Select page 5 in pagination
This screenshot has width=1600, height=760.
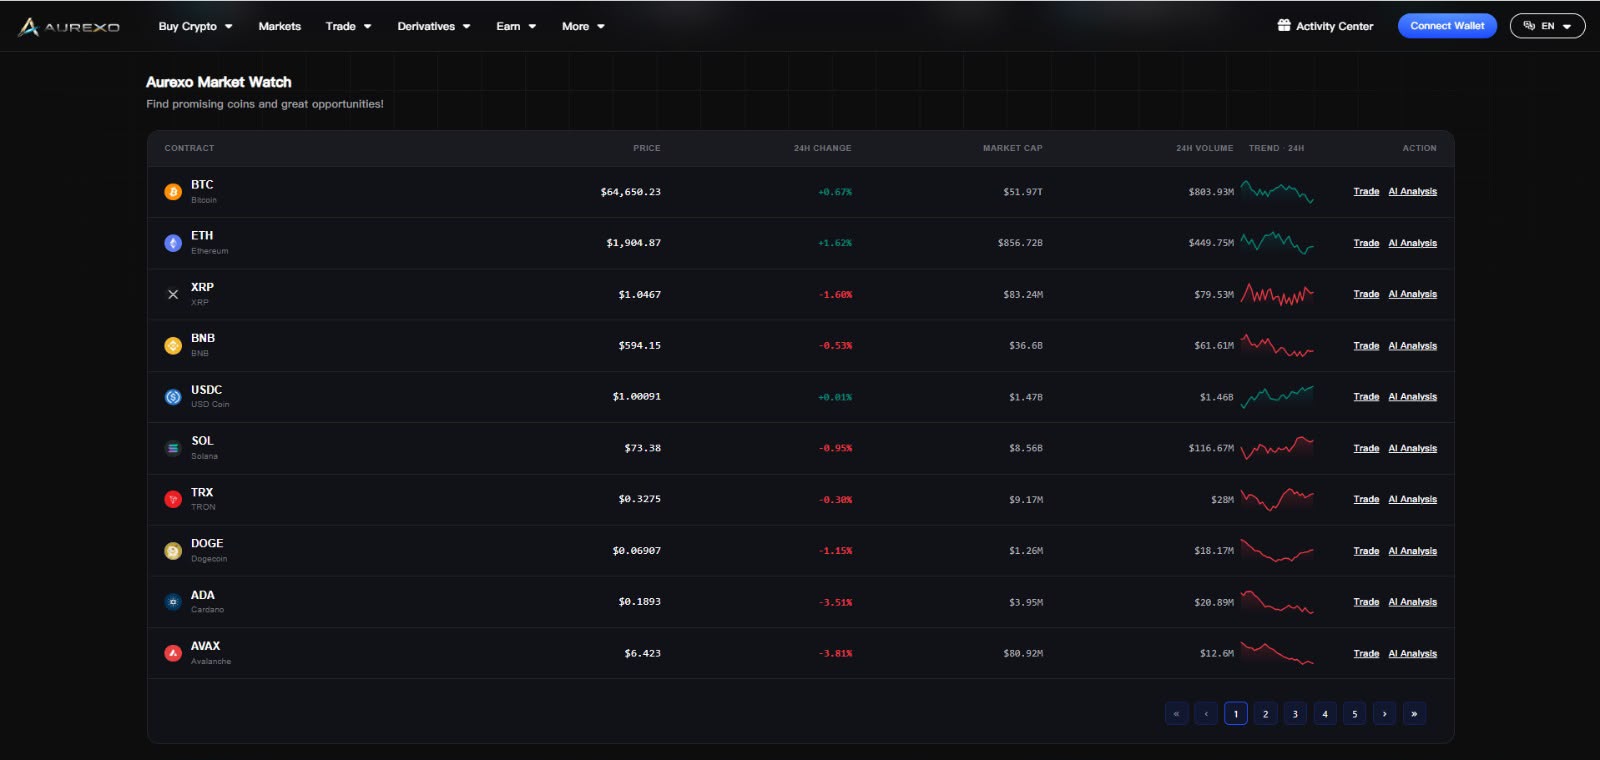tap(1355, 714)
